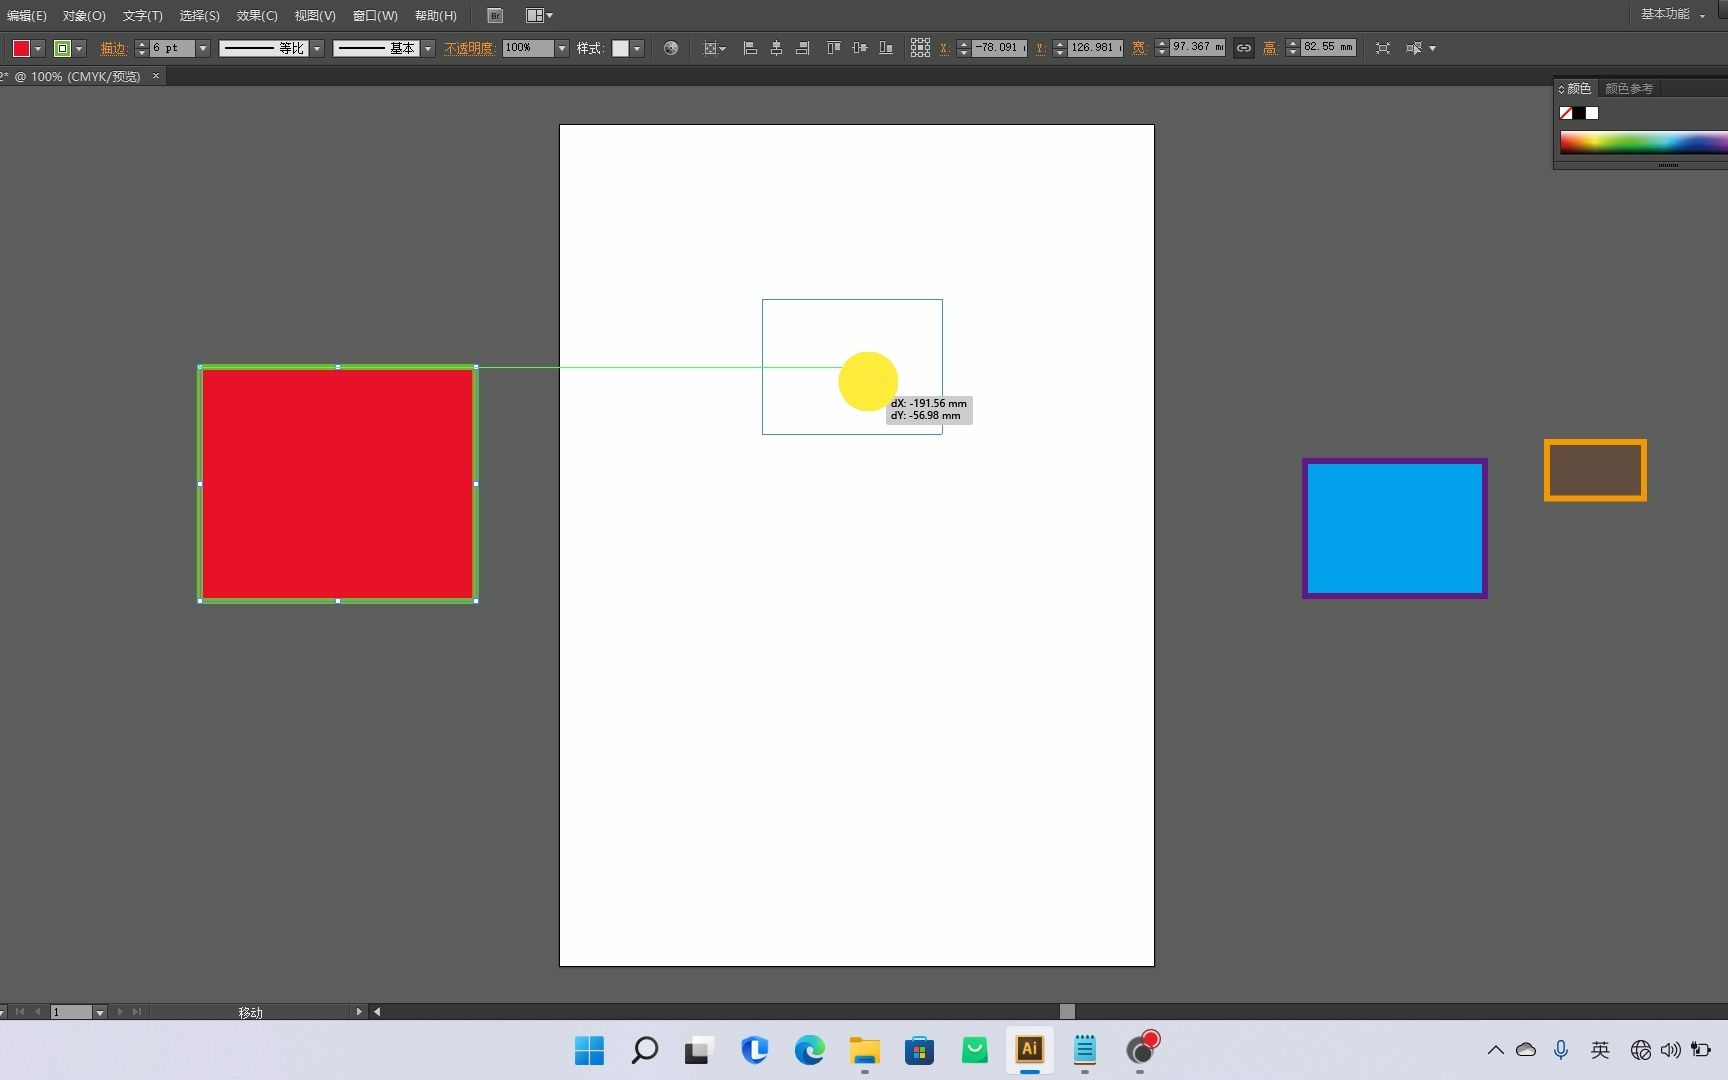The width and height of the screenshot is (1728, 1080).
Task: Click the horizontal scrollbar thumb
Action: coord(1067,1011)
